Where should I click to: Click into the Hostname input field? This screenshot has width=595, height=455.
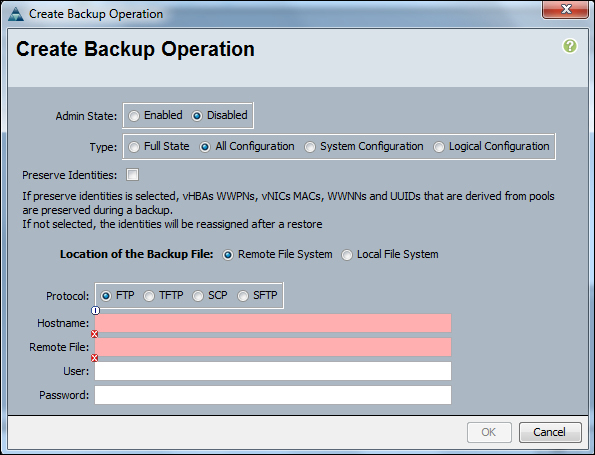273,323
